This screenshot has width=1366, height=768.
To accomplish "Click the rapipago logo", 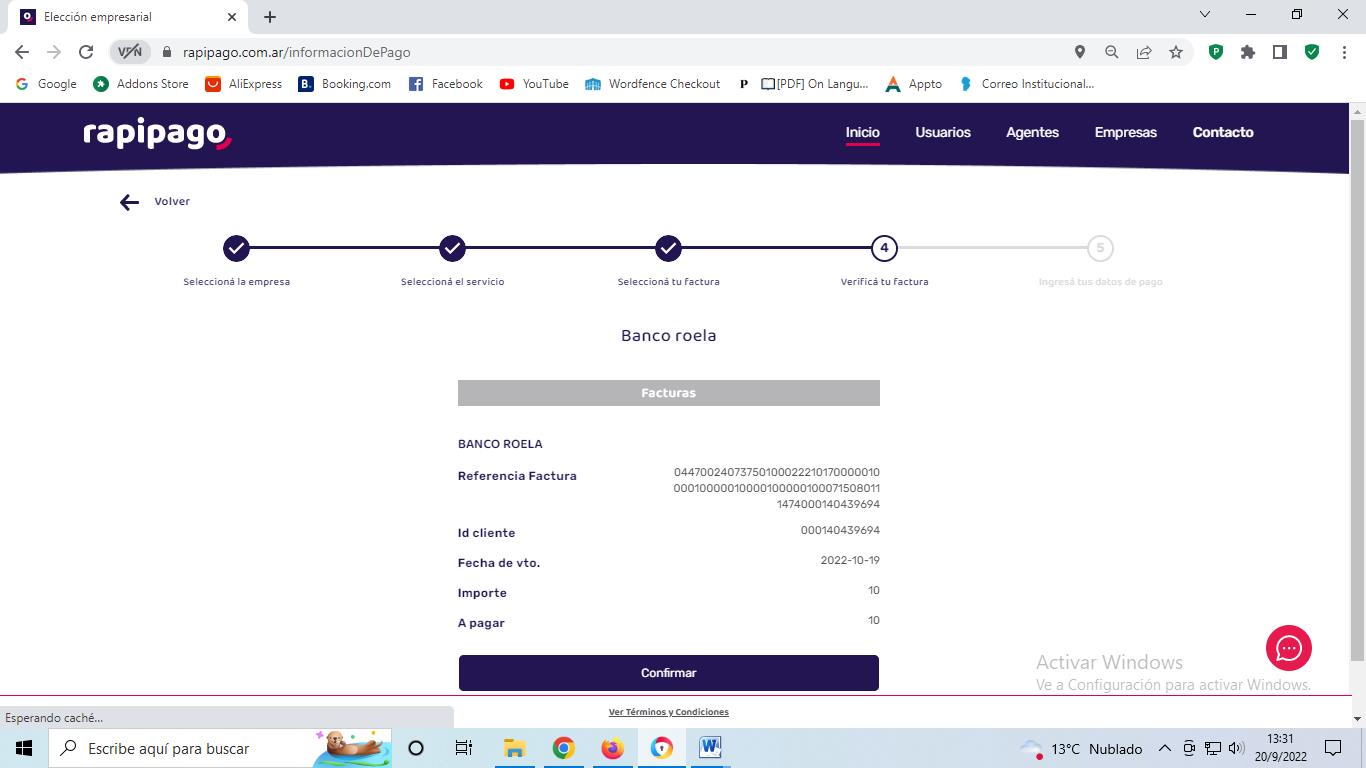I will [157, 134].
